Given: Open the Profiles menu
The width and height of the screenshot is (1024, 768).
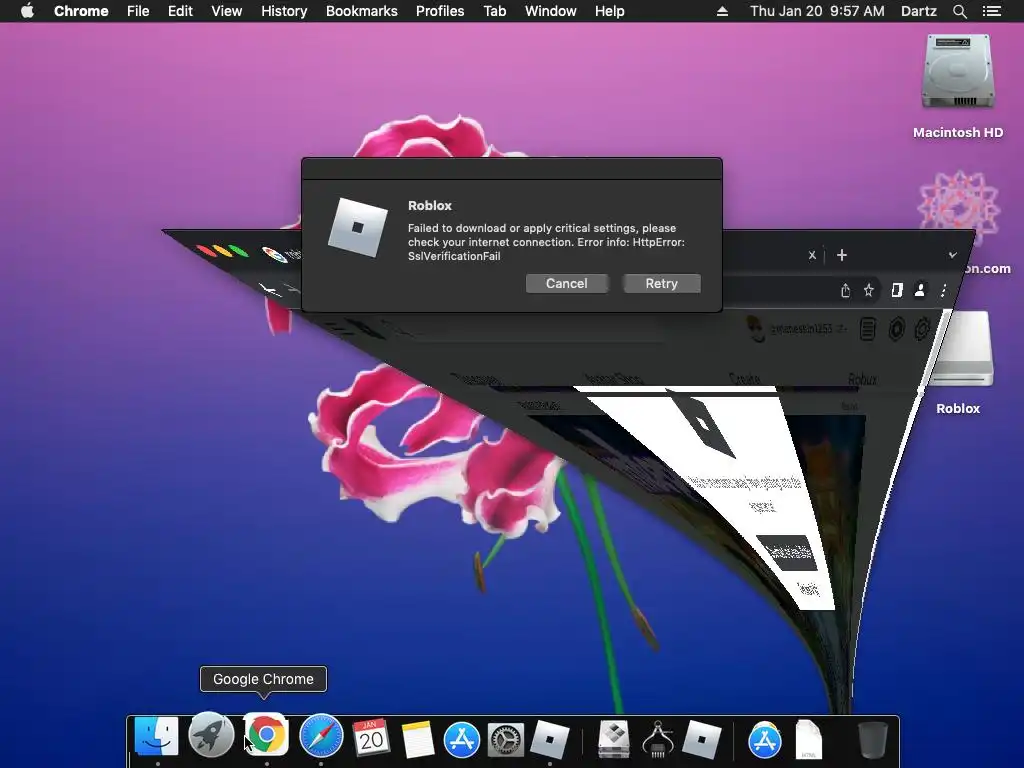Looking at the screenshot, I should pyautogui.click(x=440, y=11).
